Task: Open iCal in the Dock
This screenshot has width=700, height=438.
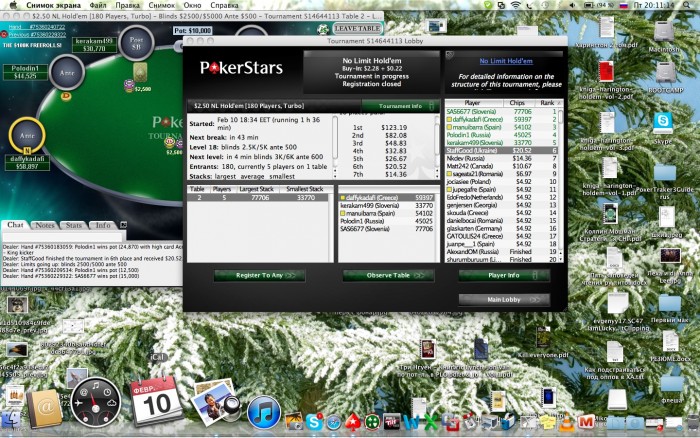Action: 157,401
